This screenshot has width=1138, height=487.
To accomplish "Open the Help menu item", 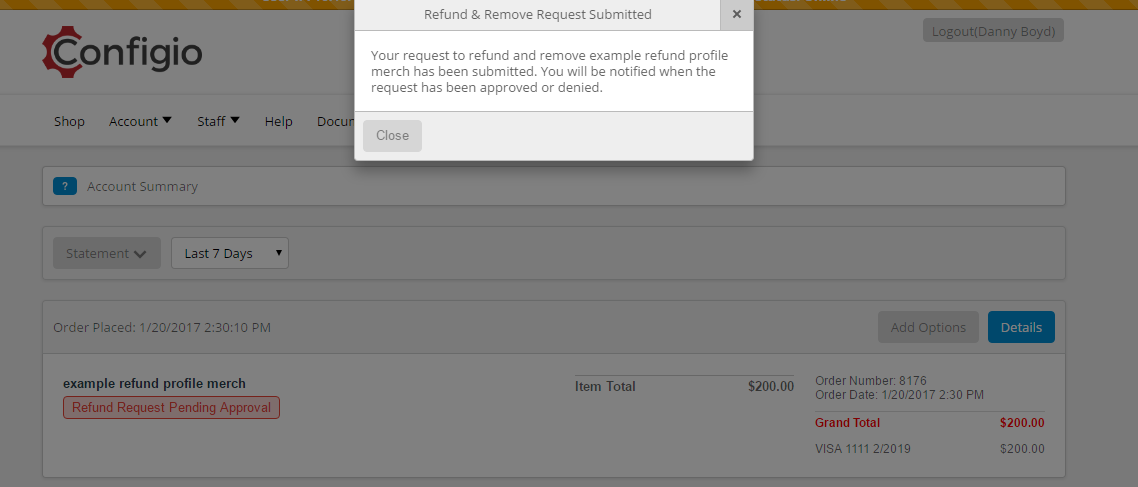I will click(x=279, y=121).
